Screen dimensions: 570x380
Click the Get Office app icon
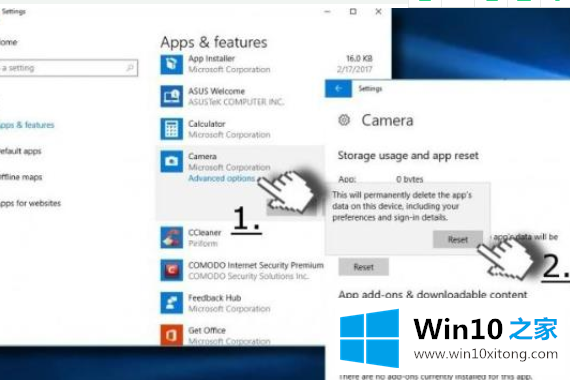tap(171, 335)
